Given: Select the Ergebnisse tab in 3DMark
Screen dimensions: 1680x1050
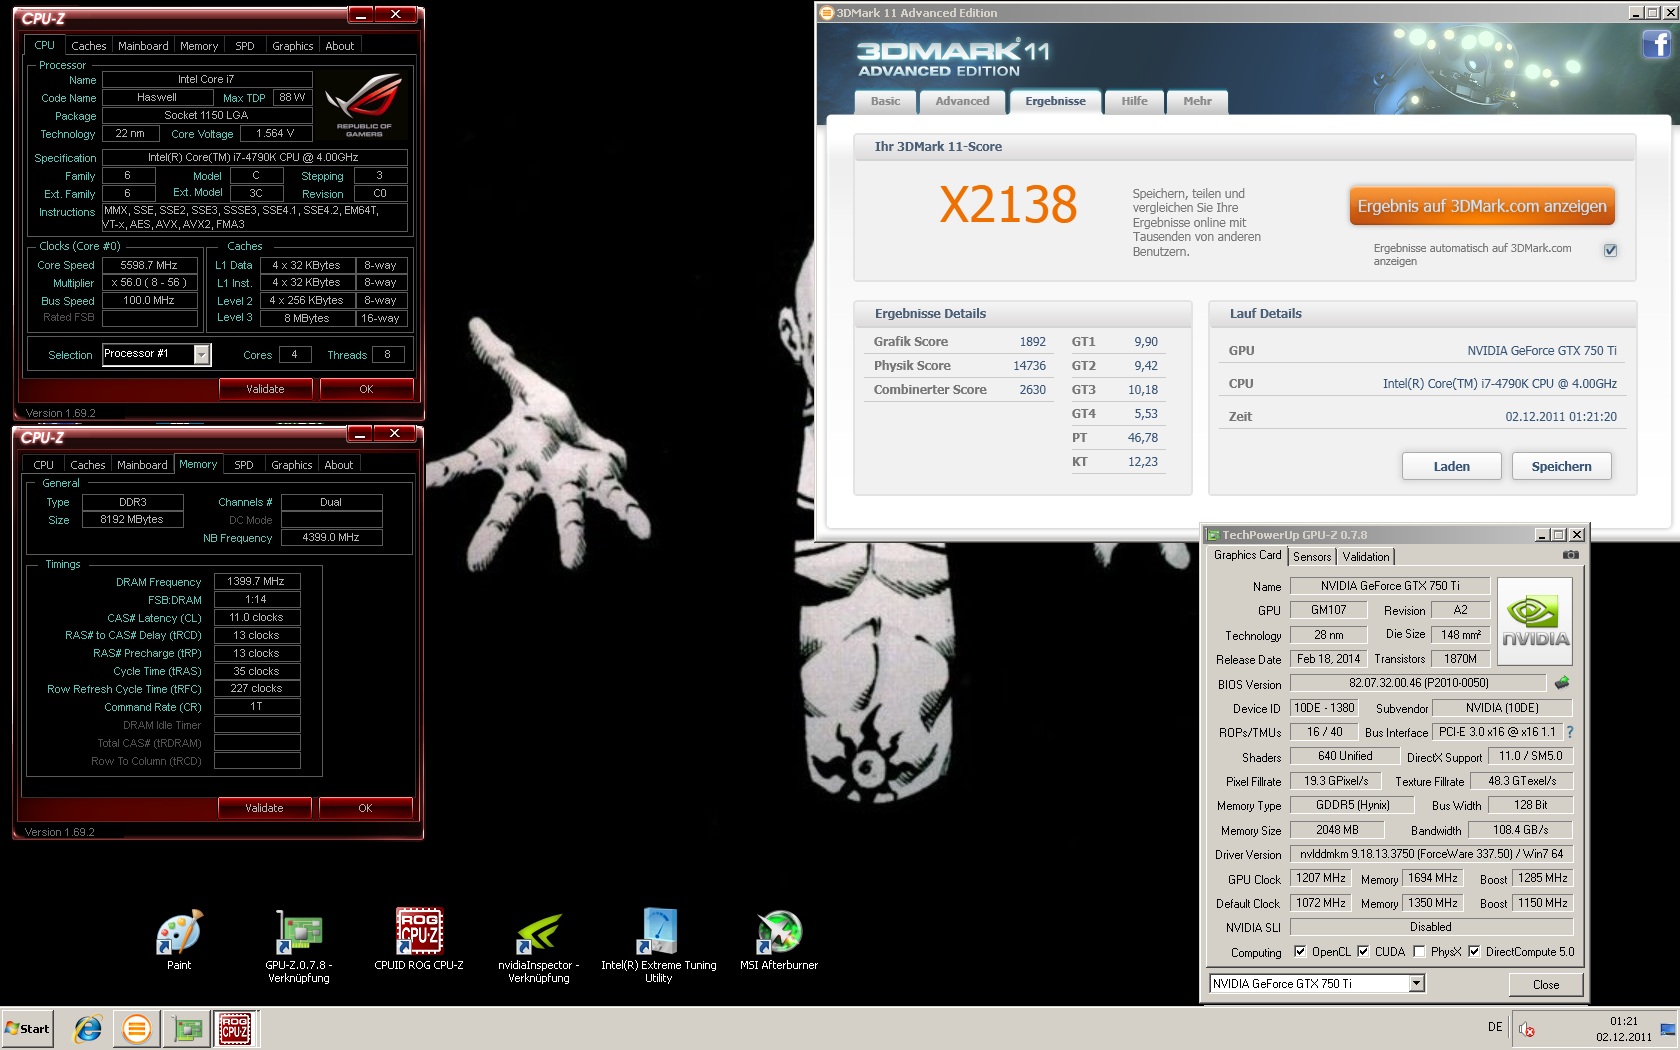Looking at the screenshot, I should pyautogui.click(x=1055, y=101).
